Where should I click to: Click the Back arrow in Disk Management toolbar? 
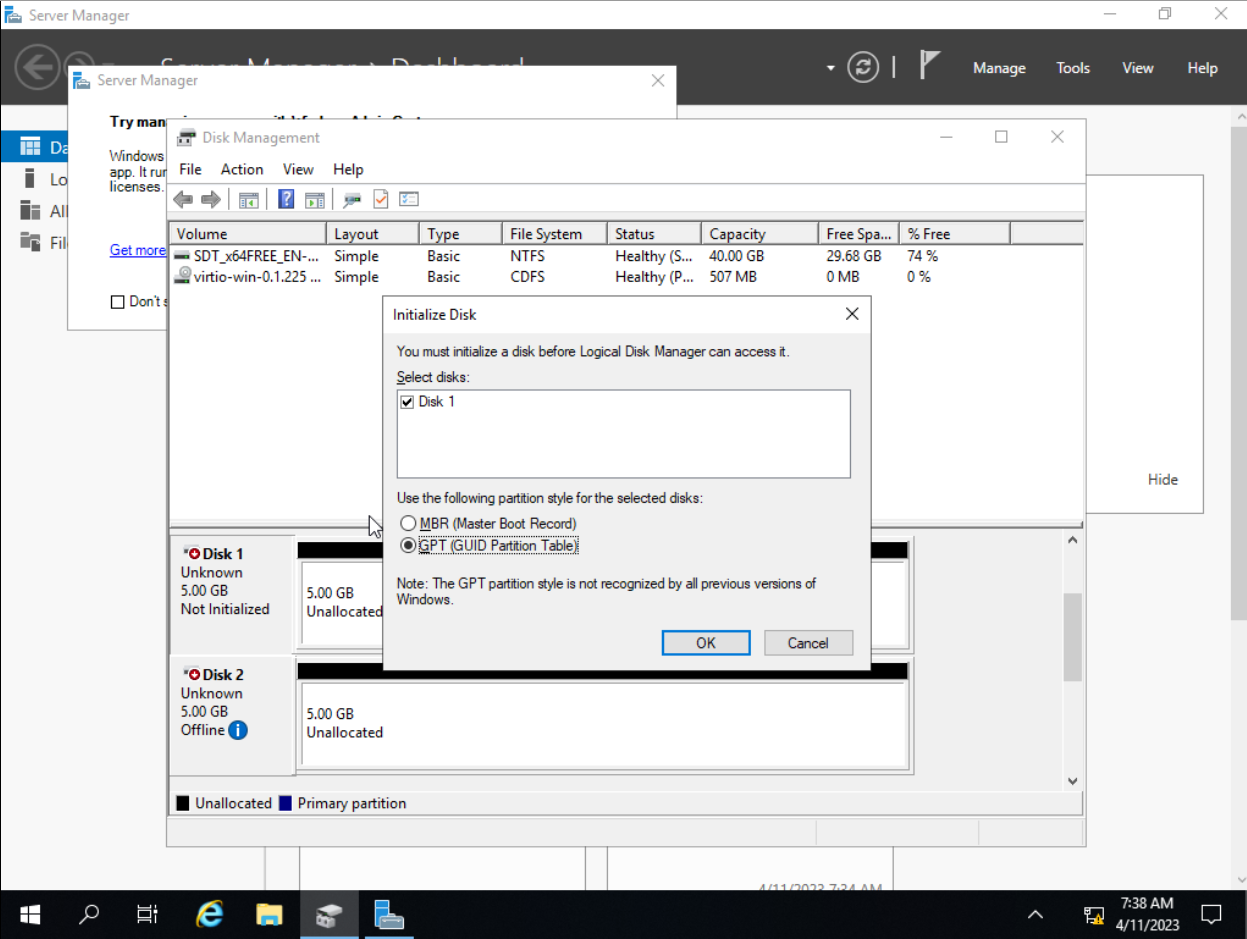(x=183, y=199)
